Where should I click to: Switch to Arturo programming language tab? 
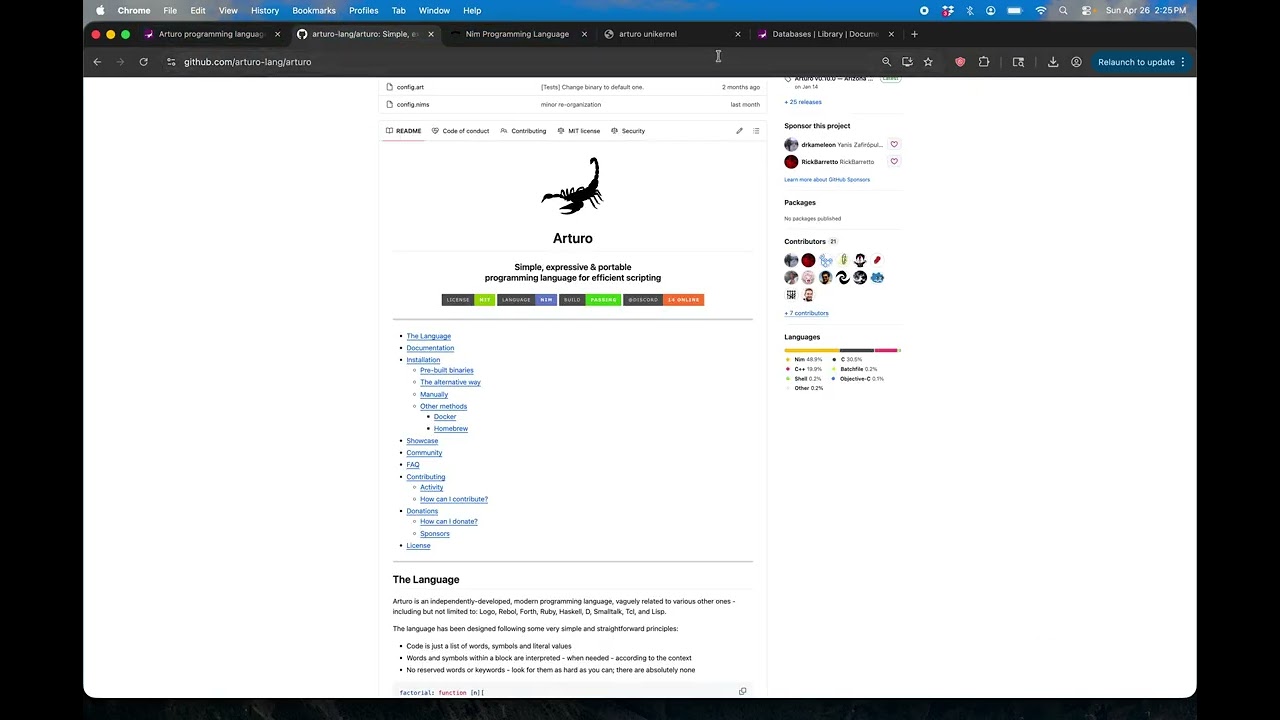coord(211,34)
